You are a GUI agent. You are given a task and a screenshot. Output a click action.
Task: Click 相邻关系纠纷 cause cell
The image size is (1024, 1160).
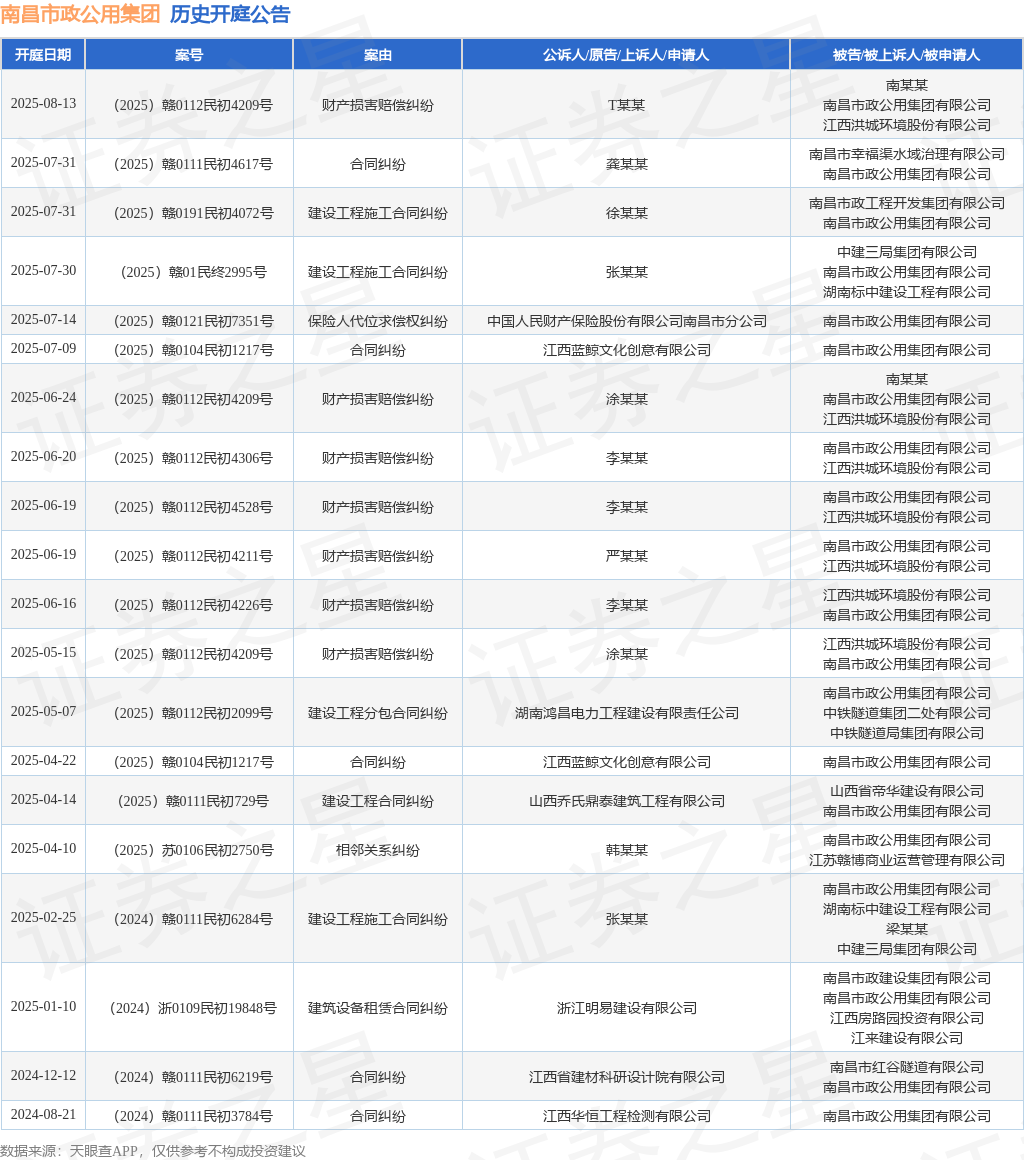pyautogui.click(x=378, y=850)
